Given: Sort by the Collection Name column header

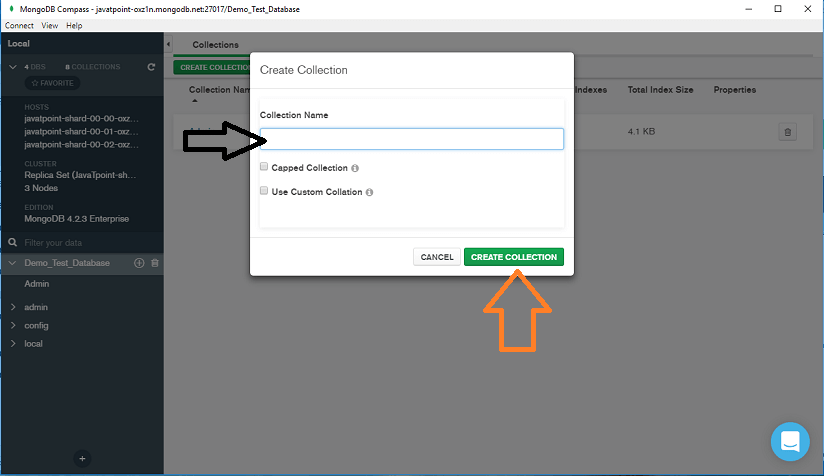Looking at the screenshot, I should [219, 90].
